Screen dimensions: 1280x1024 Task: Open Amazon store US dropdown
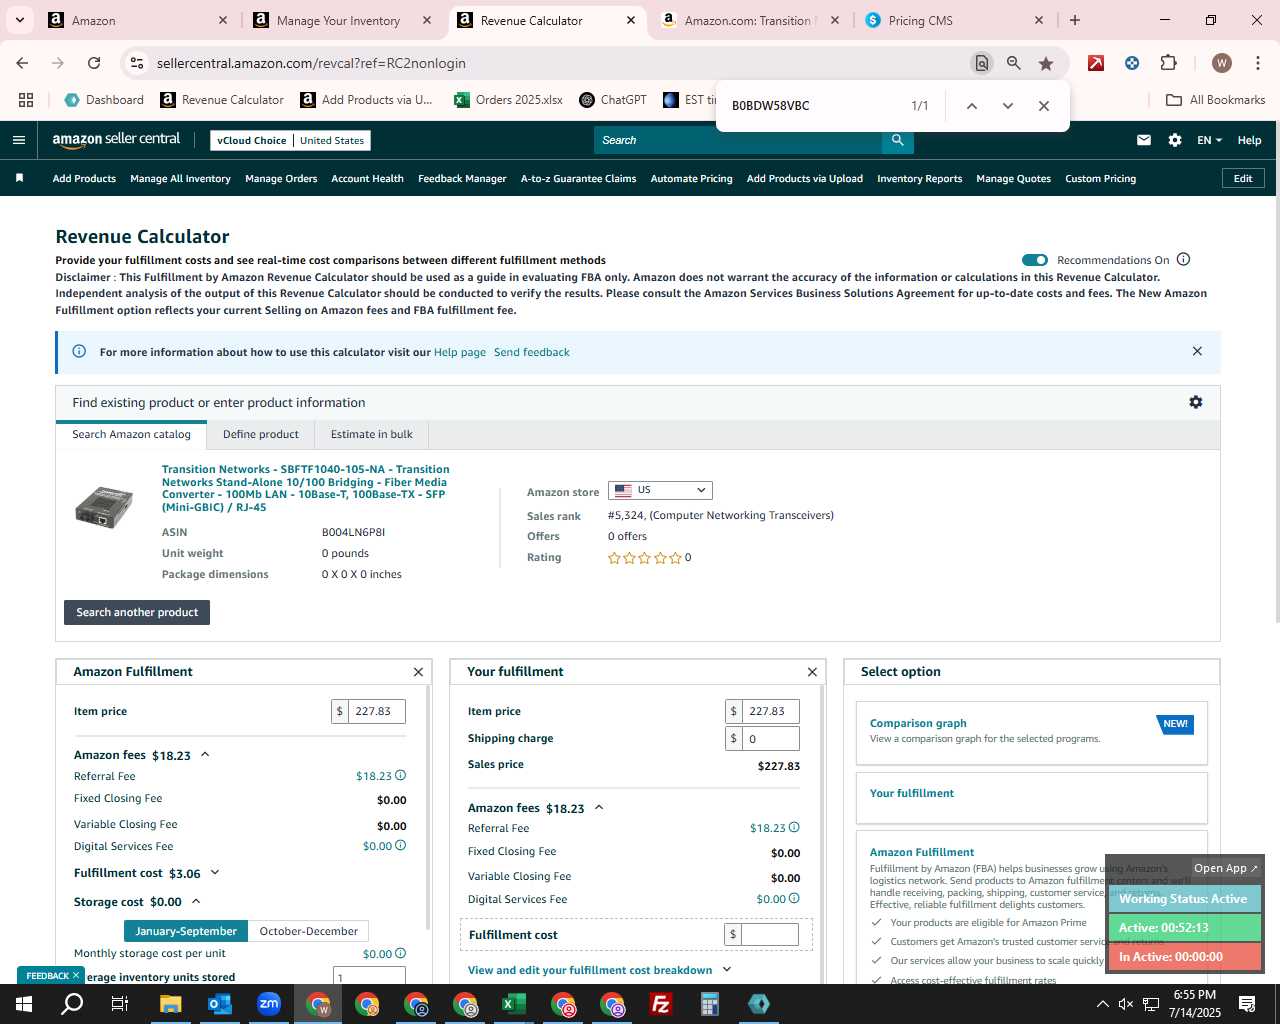pyautogui.click(x=660, y=490)
